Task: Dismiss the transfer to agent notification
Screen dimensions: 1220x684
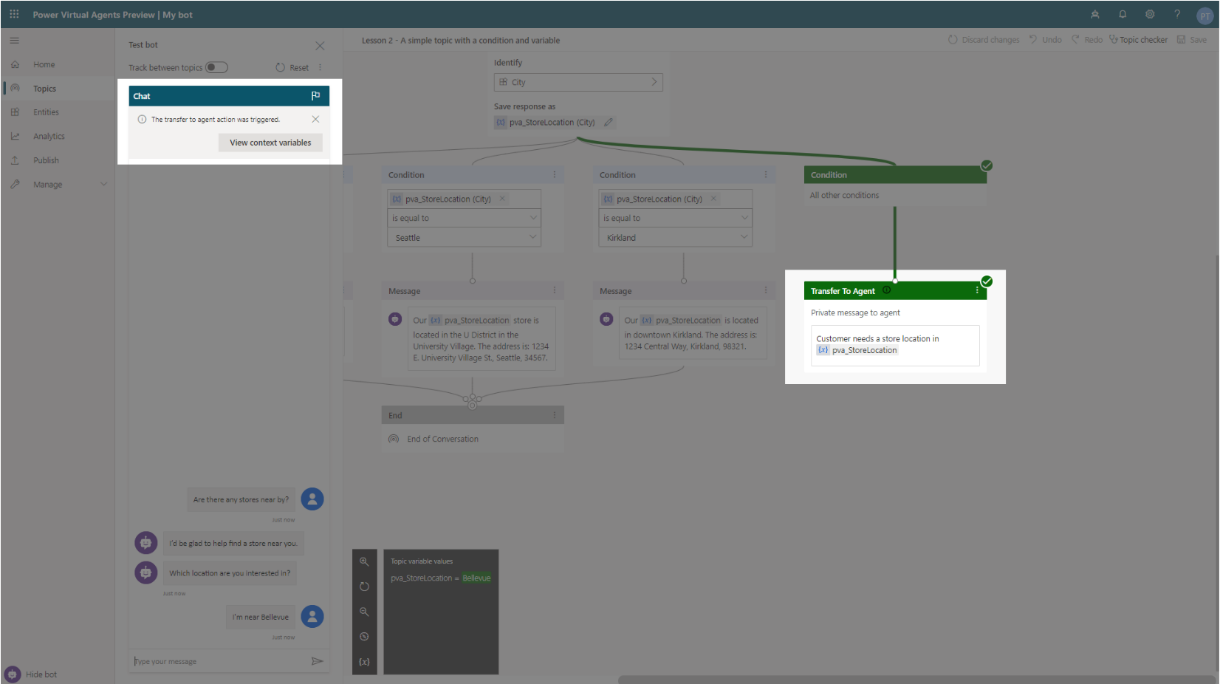Action: (x=315, y=118)
